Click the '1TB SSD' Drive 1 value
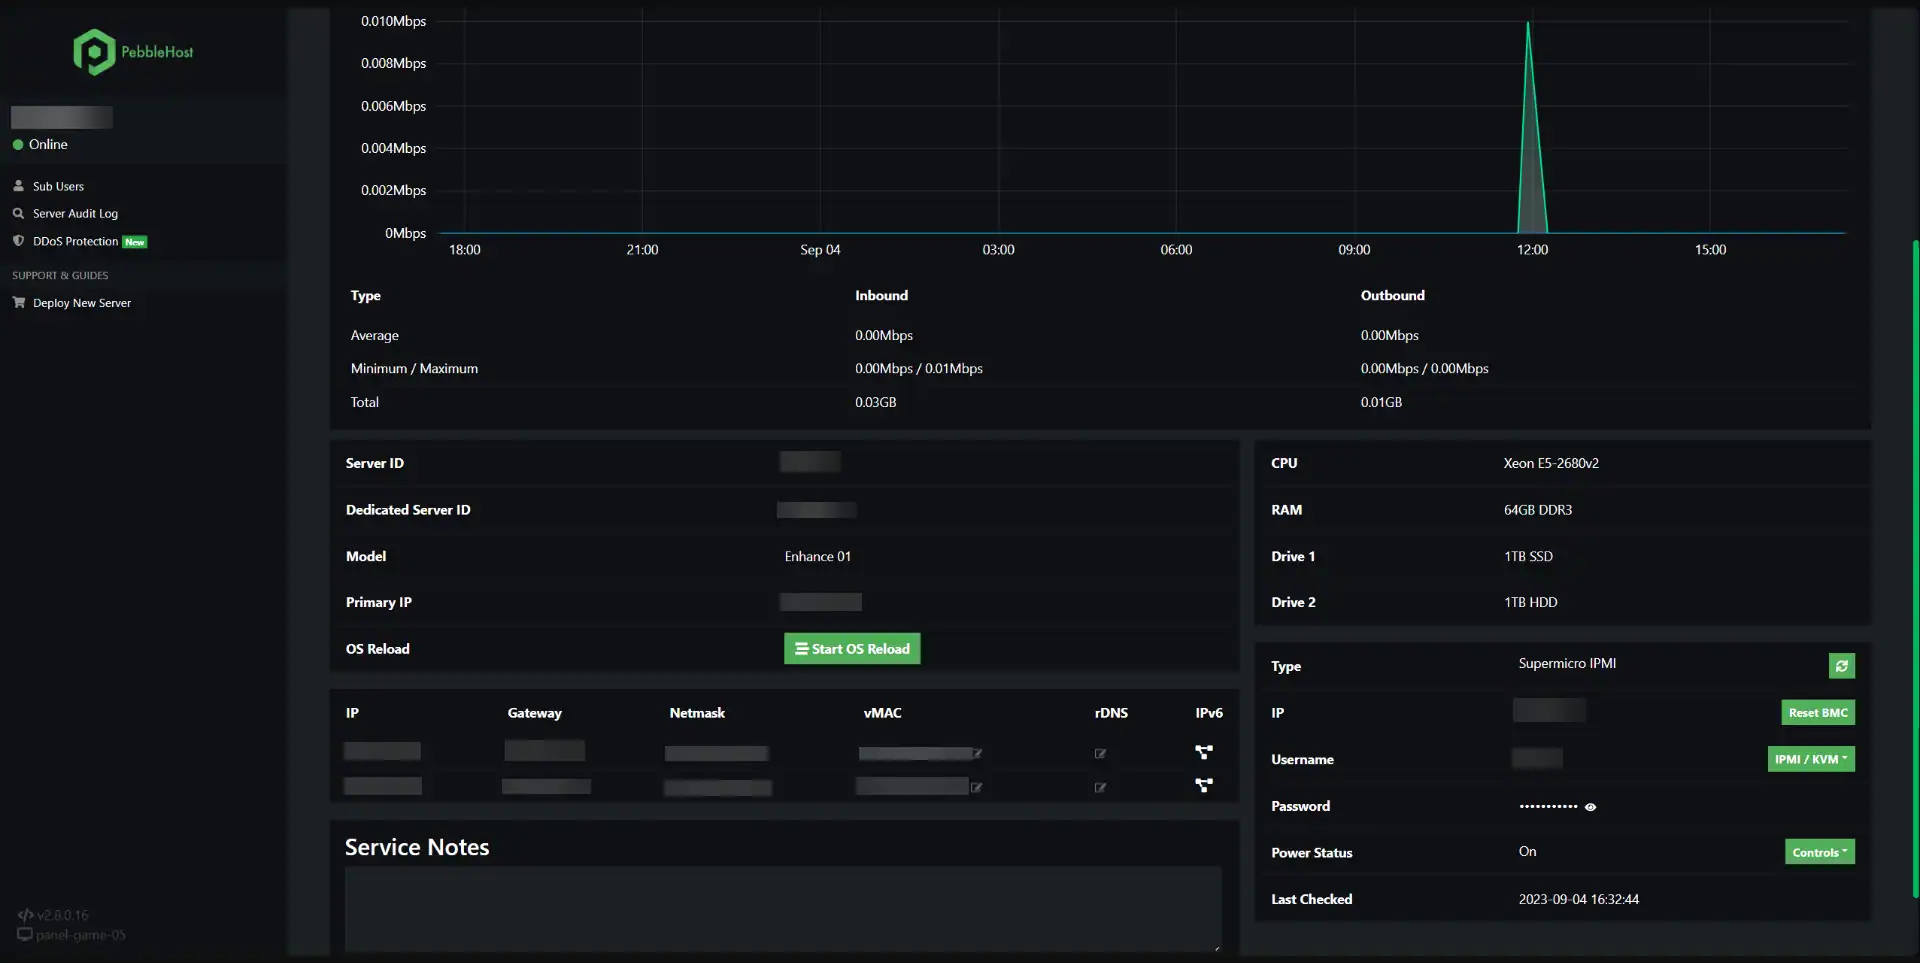Image resolution: width=1920 pixels, height=963 pixels. coord(1528,557)
